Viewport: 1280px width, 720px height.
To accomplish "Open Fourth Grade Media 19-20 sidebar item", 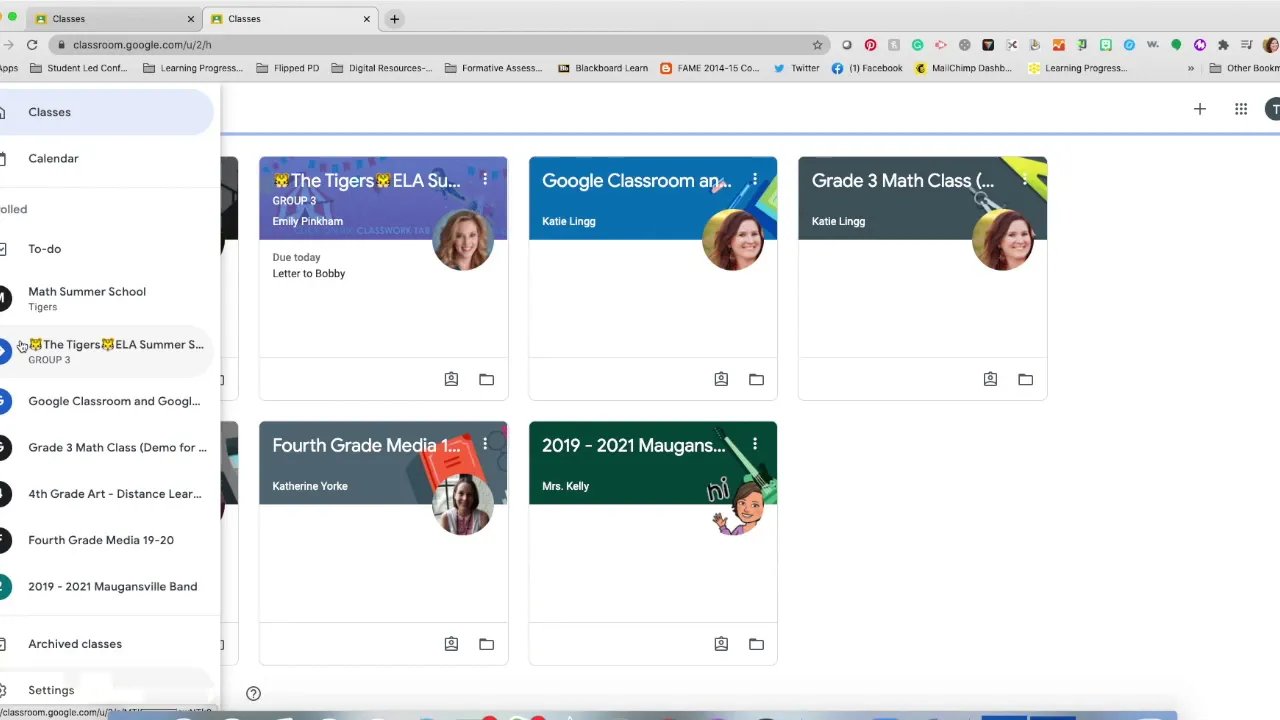I will click(x=105, y=540).
